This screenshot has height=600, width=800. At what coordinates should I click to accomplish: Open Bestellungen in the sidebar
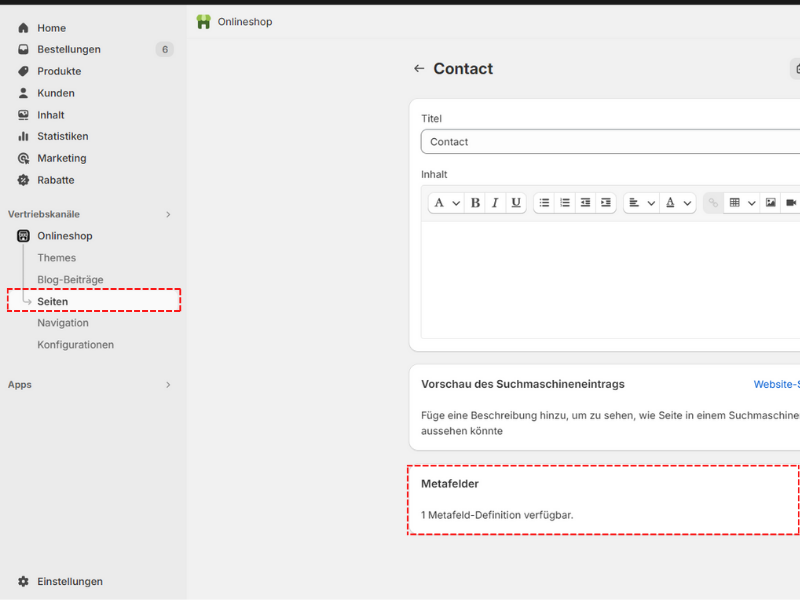pyautogui.click(x=69, y=50)
